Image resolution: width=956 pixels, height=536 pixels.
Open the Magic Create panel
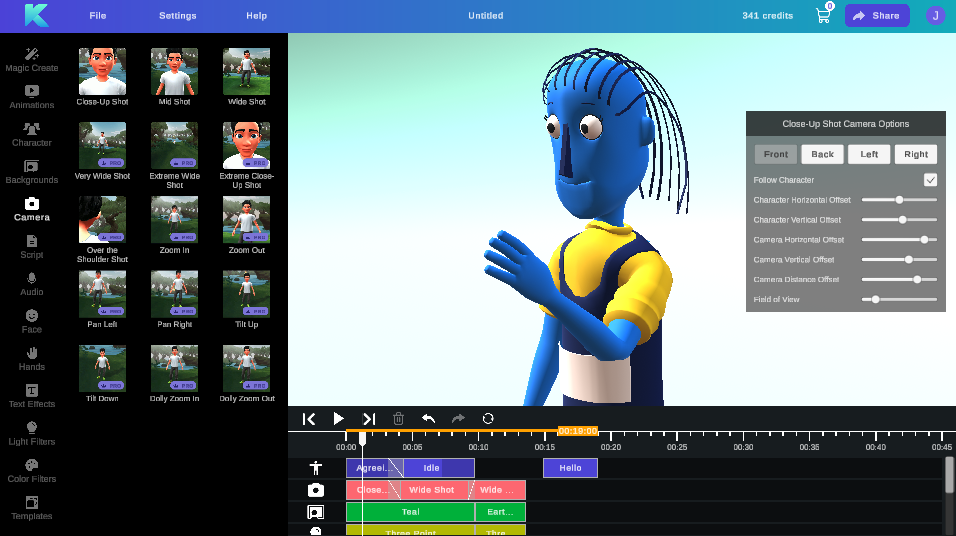coord(32,59)
